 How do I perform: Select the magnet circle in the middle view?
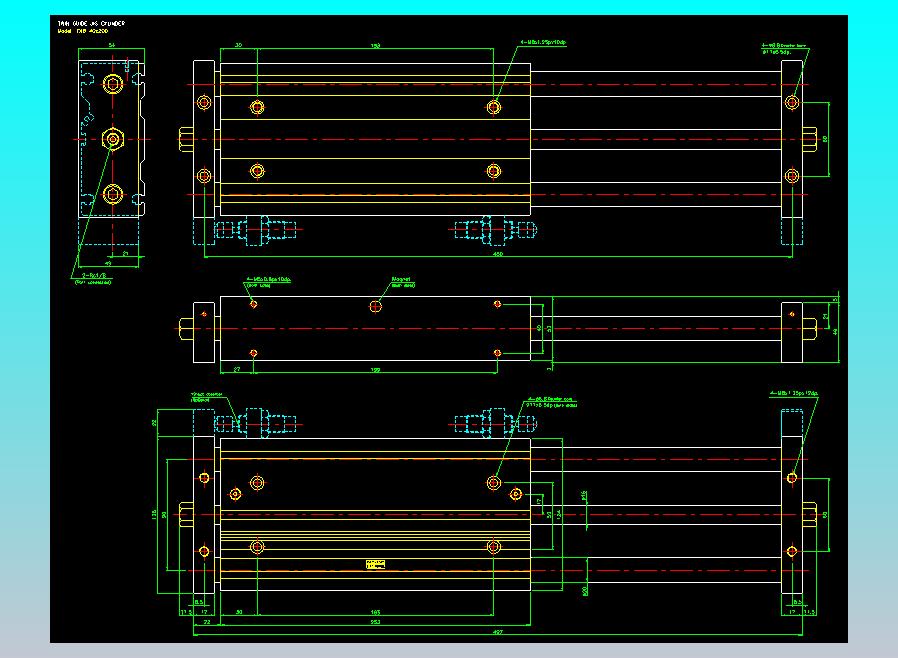click(375, 305)
